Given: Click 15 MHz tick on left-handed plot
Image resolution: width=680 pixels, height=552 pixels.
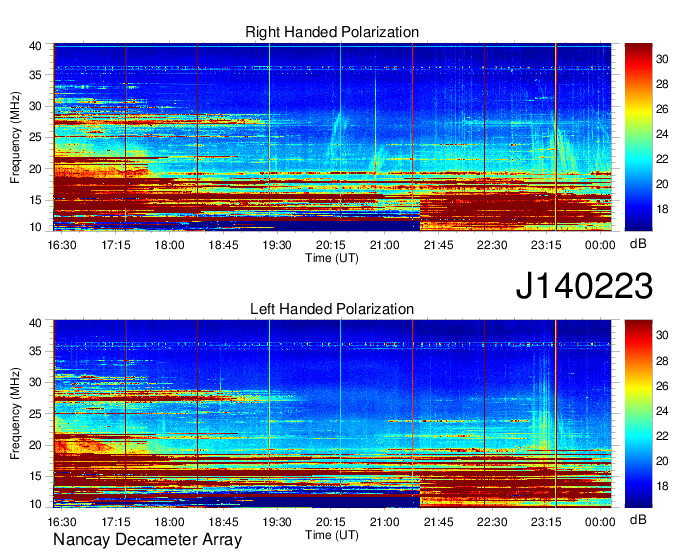Looking at the screenshot, I should pos(35,477).
